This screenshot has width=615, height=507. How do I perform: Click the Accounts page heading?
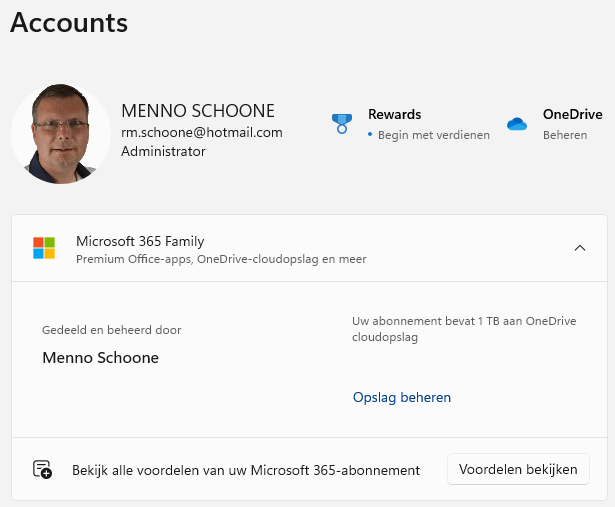point(69,22)
